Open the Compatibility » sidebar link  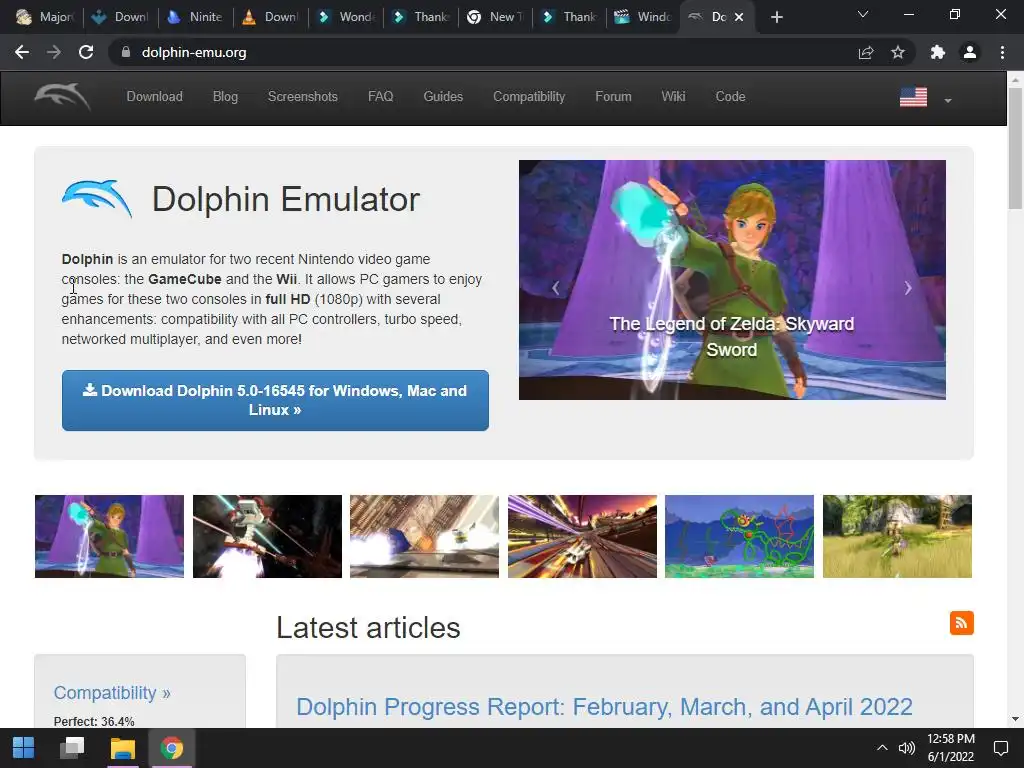[x=112, y=693]
